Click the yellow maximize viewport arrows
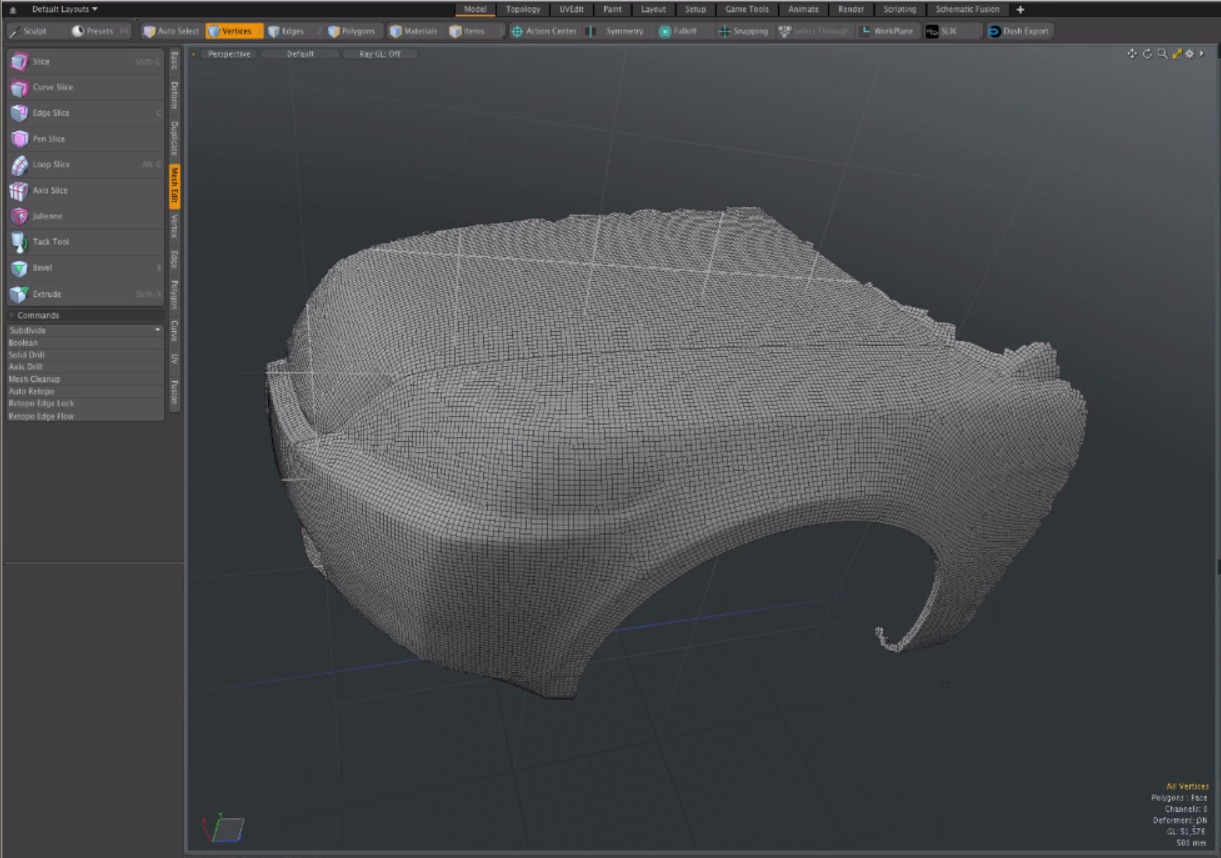 tap(1176, 54)
